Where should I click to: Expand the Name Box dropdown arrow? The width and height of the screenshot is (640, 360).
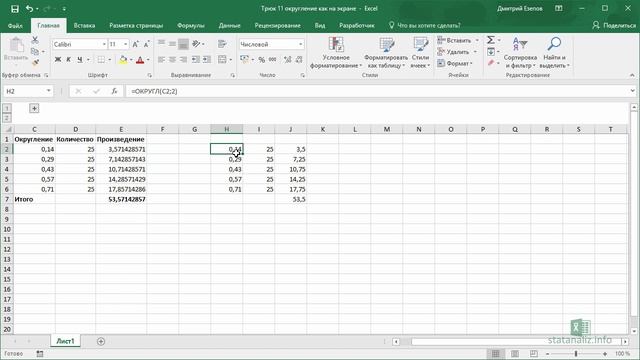(x=49, y=91)
